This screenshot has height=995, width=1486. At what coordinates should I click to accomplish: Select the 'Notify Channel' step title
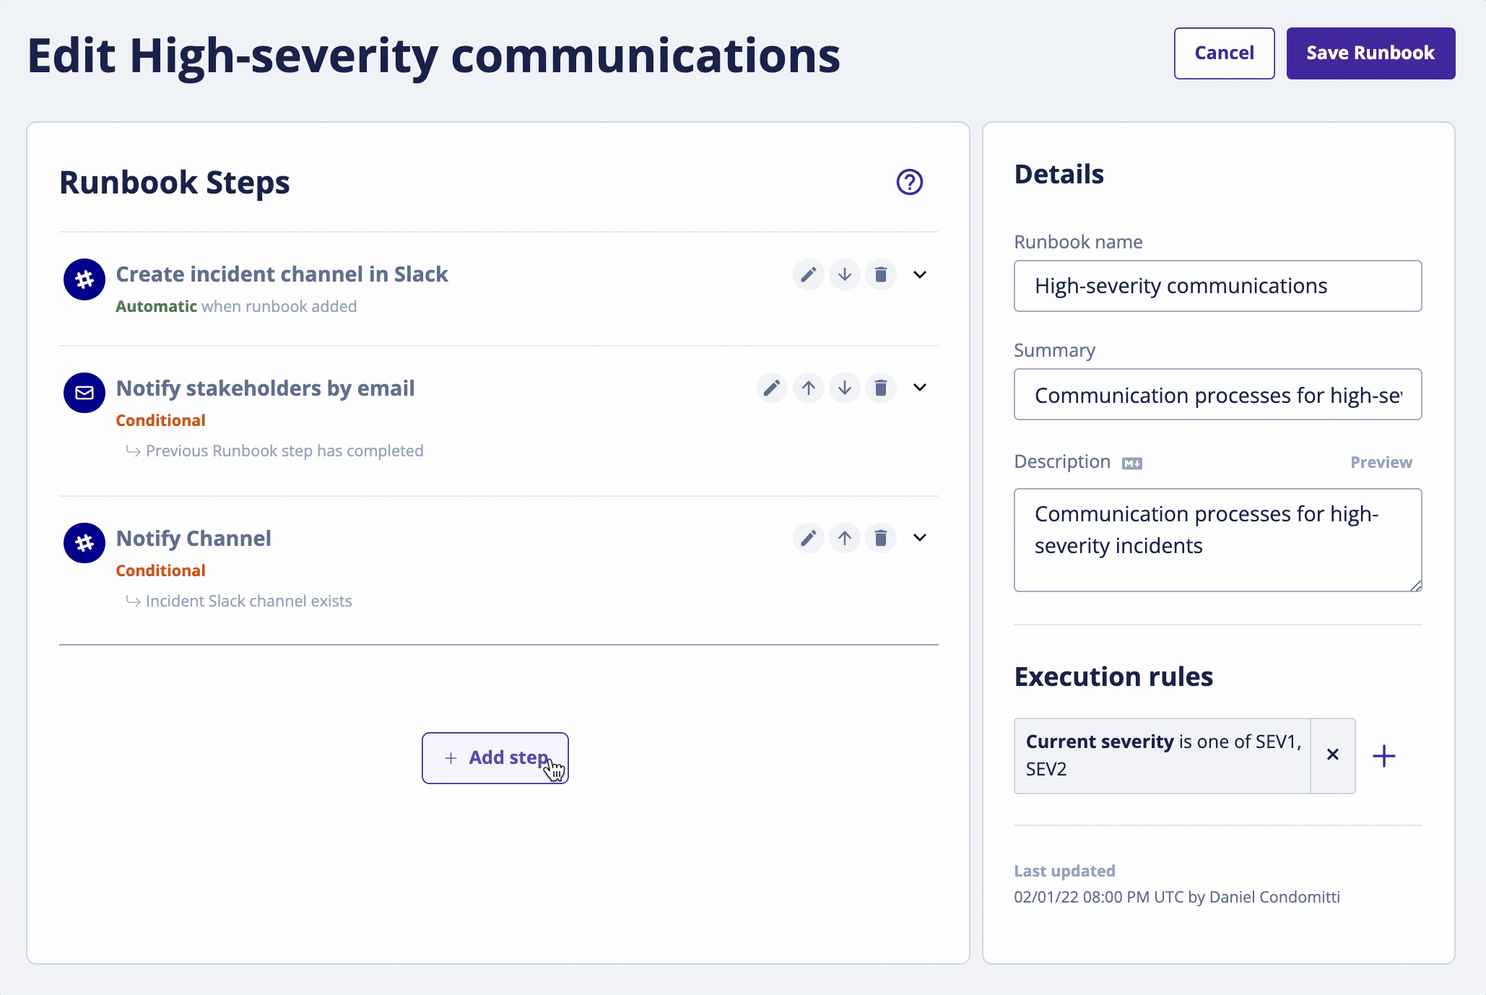tap(193, 538)
